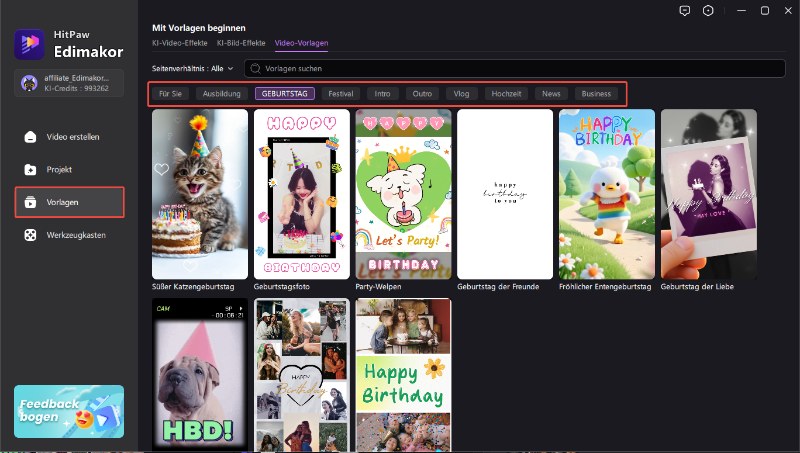
Task: Filter templates by Festival category
Action: coord(341,93)
